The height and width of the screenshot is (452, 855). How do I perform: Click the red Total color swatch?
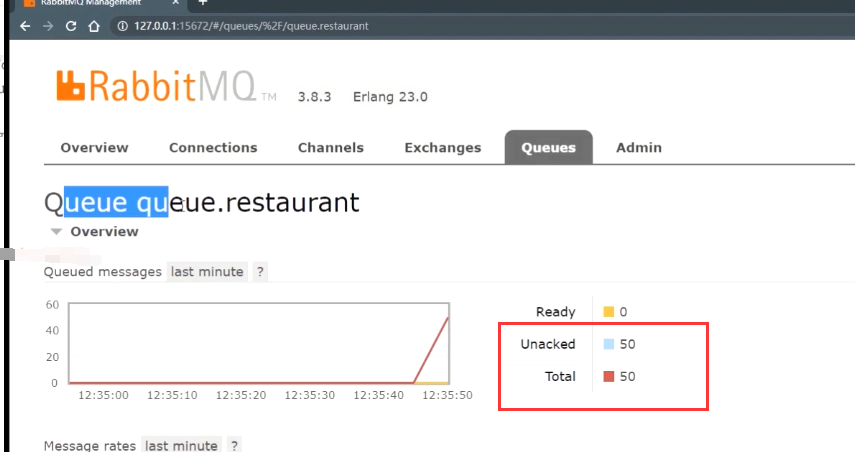click(x=609, y=376)
